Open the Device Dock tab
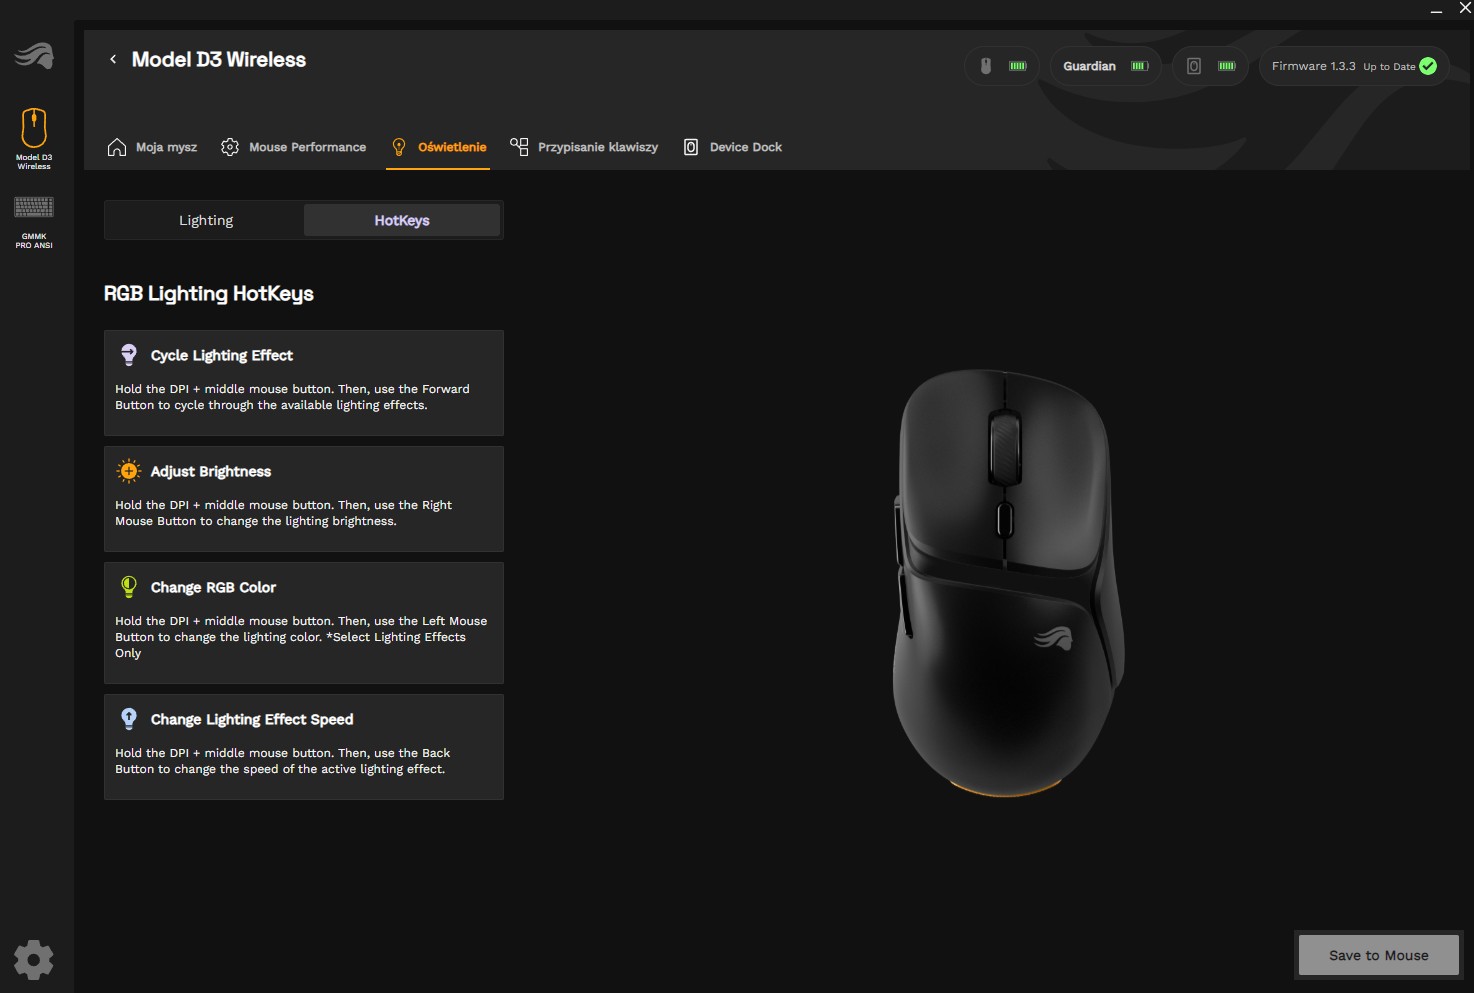The image size is (1474, 993). tap(733, 147)
